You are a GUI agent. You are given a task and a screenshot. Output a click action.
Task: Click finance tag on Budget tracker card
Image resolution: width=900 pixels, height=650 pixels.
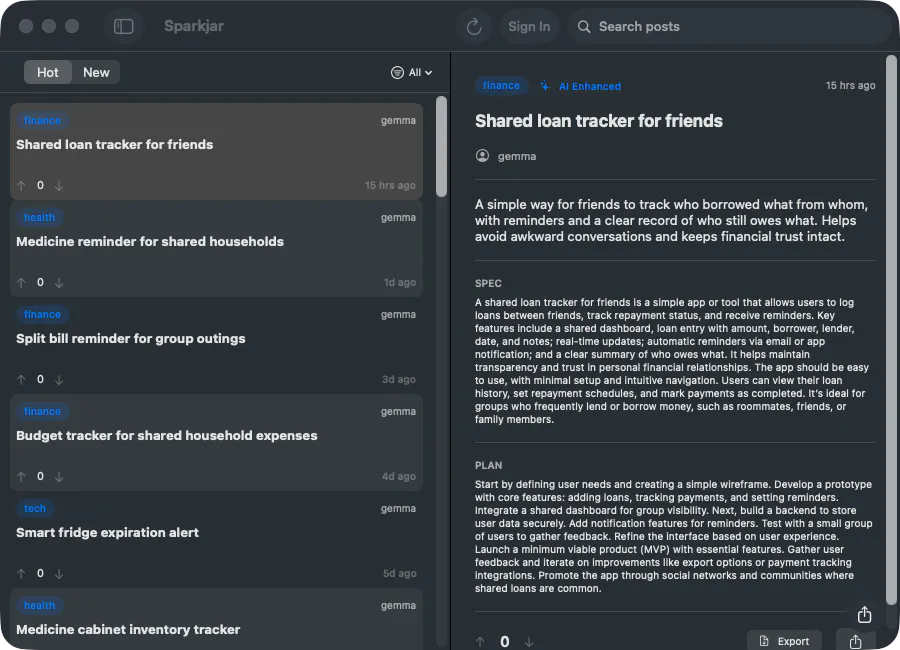tap(42, 412)
